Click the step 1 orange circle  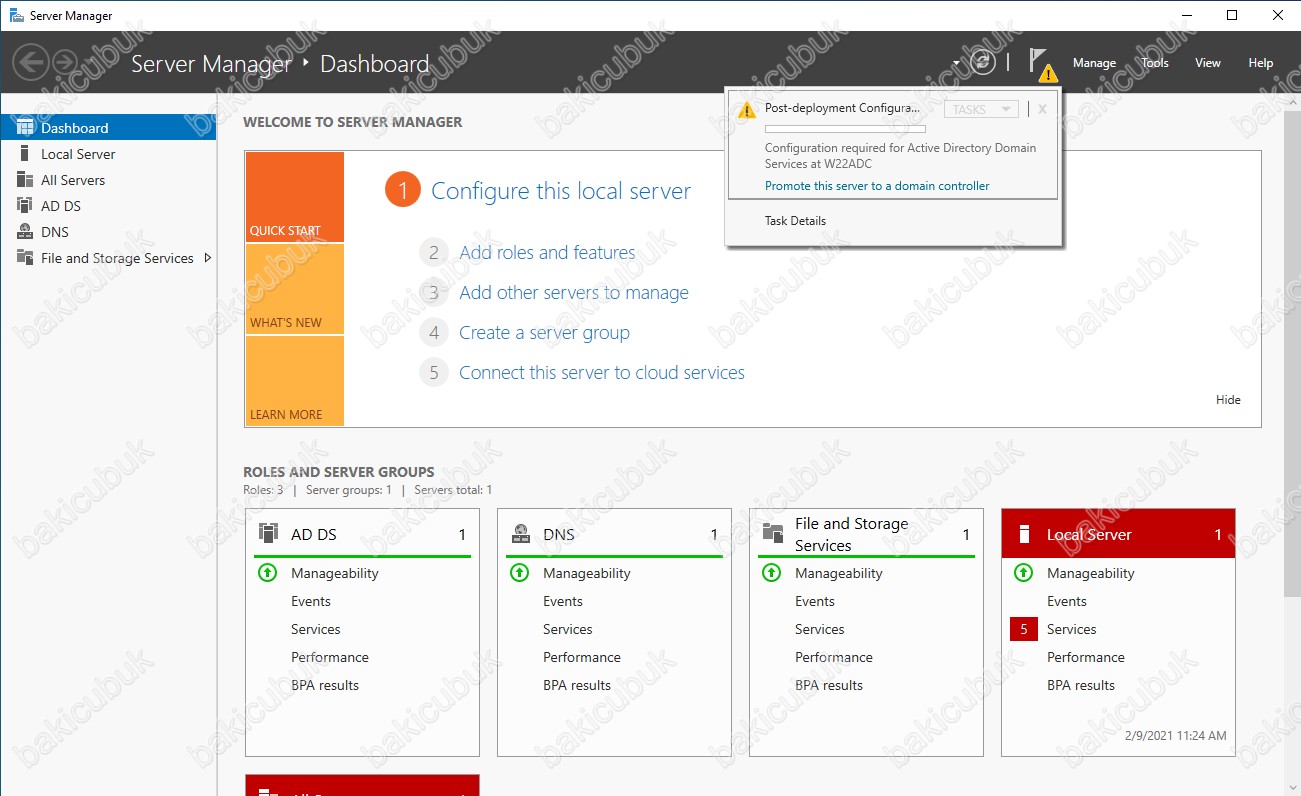pos(402,191)
